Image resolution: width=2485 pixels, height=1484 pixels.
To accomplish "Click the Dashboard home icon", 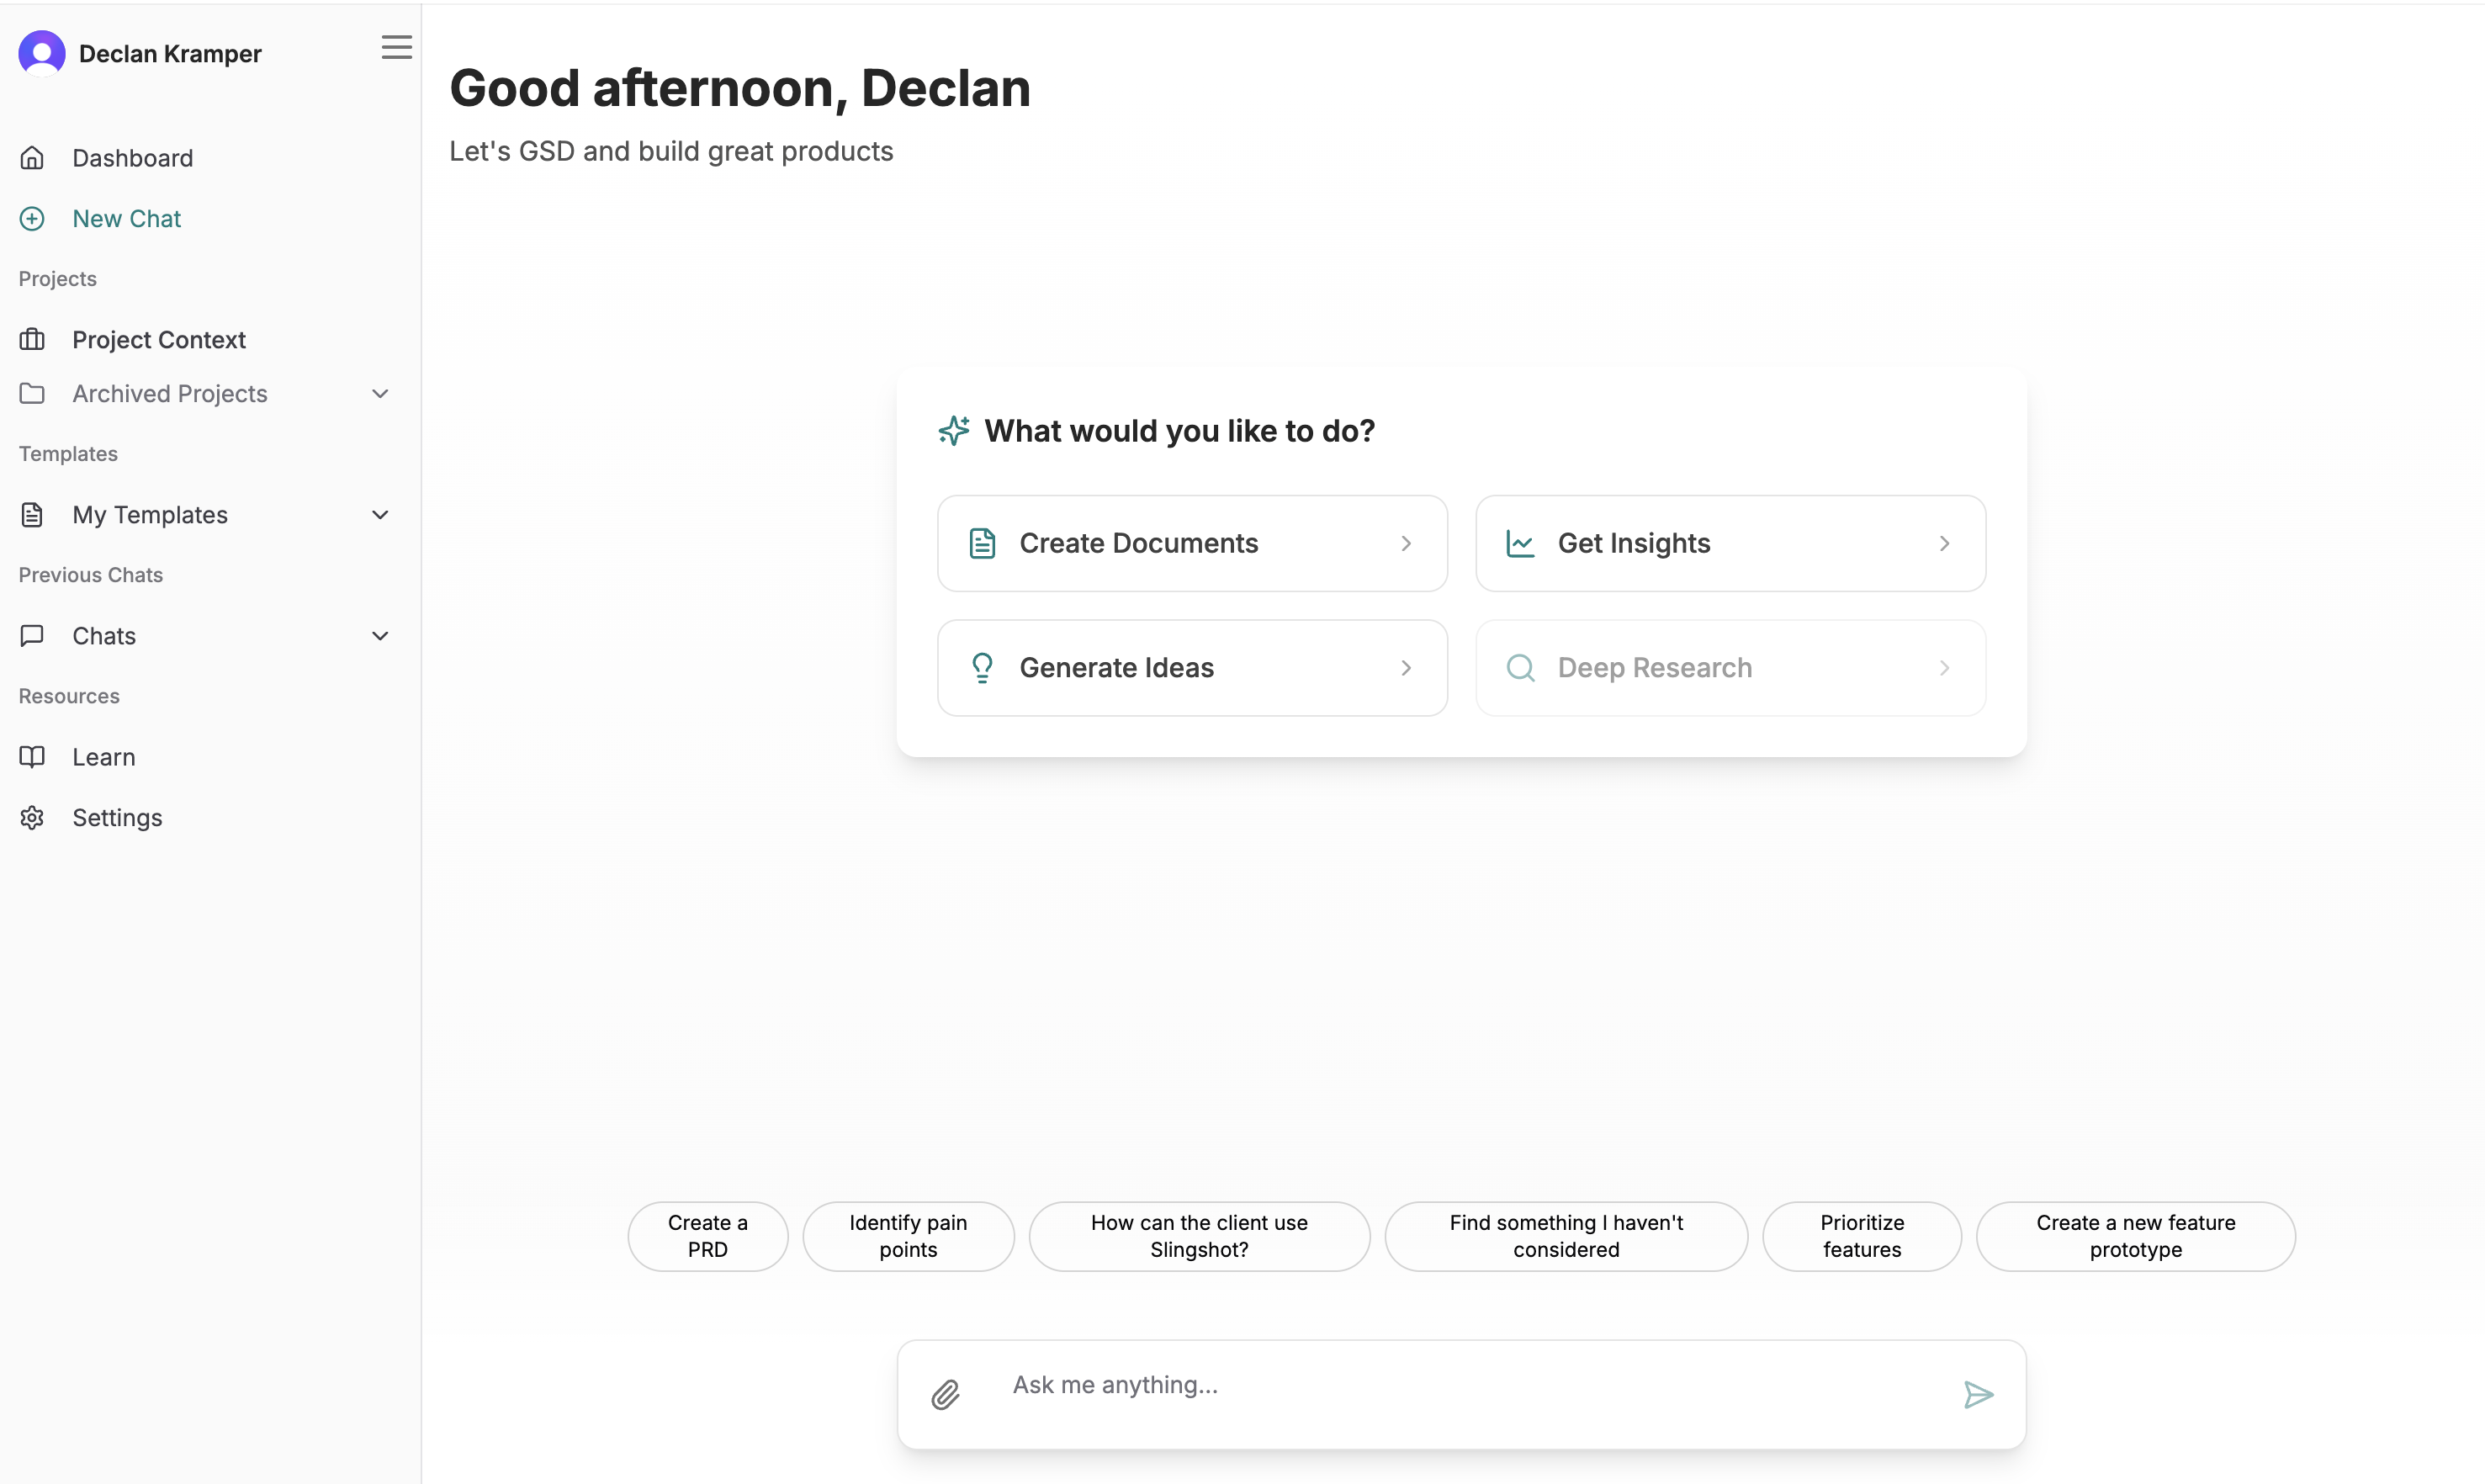I will (32, 158).
